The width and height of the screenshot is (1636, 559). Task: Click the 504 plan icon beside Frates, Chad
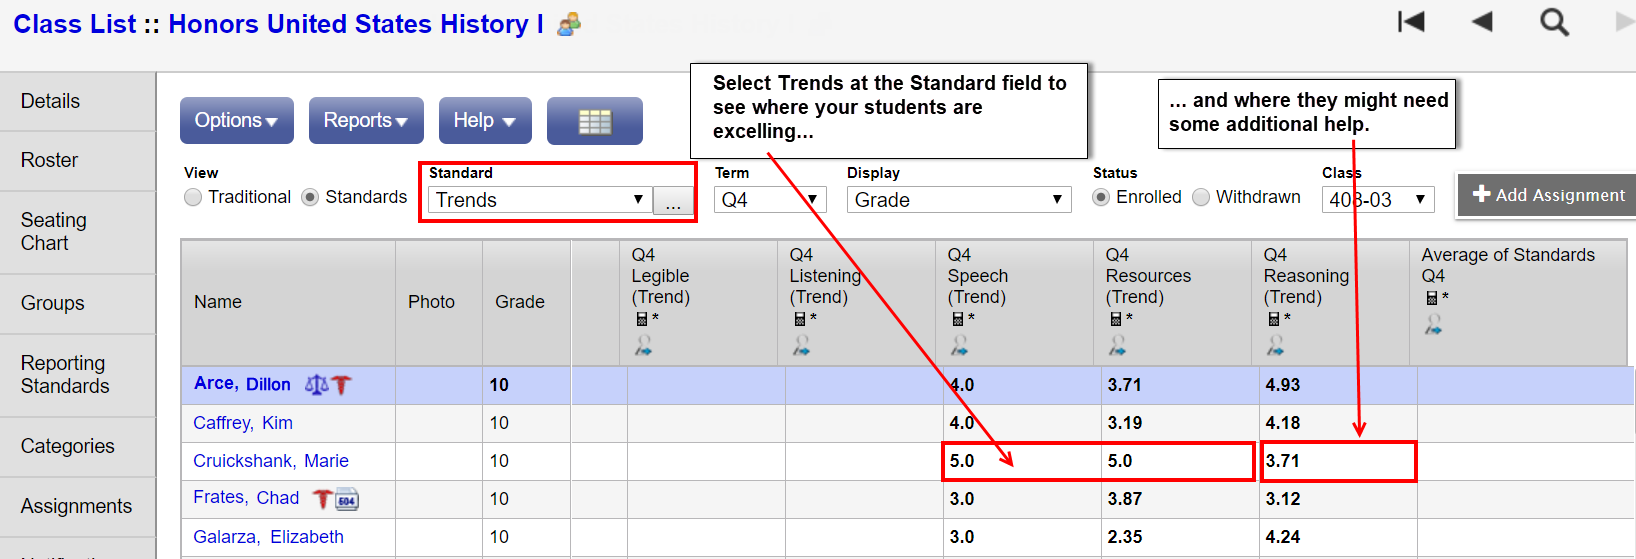pyautogui.click(x=347, y=500)
